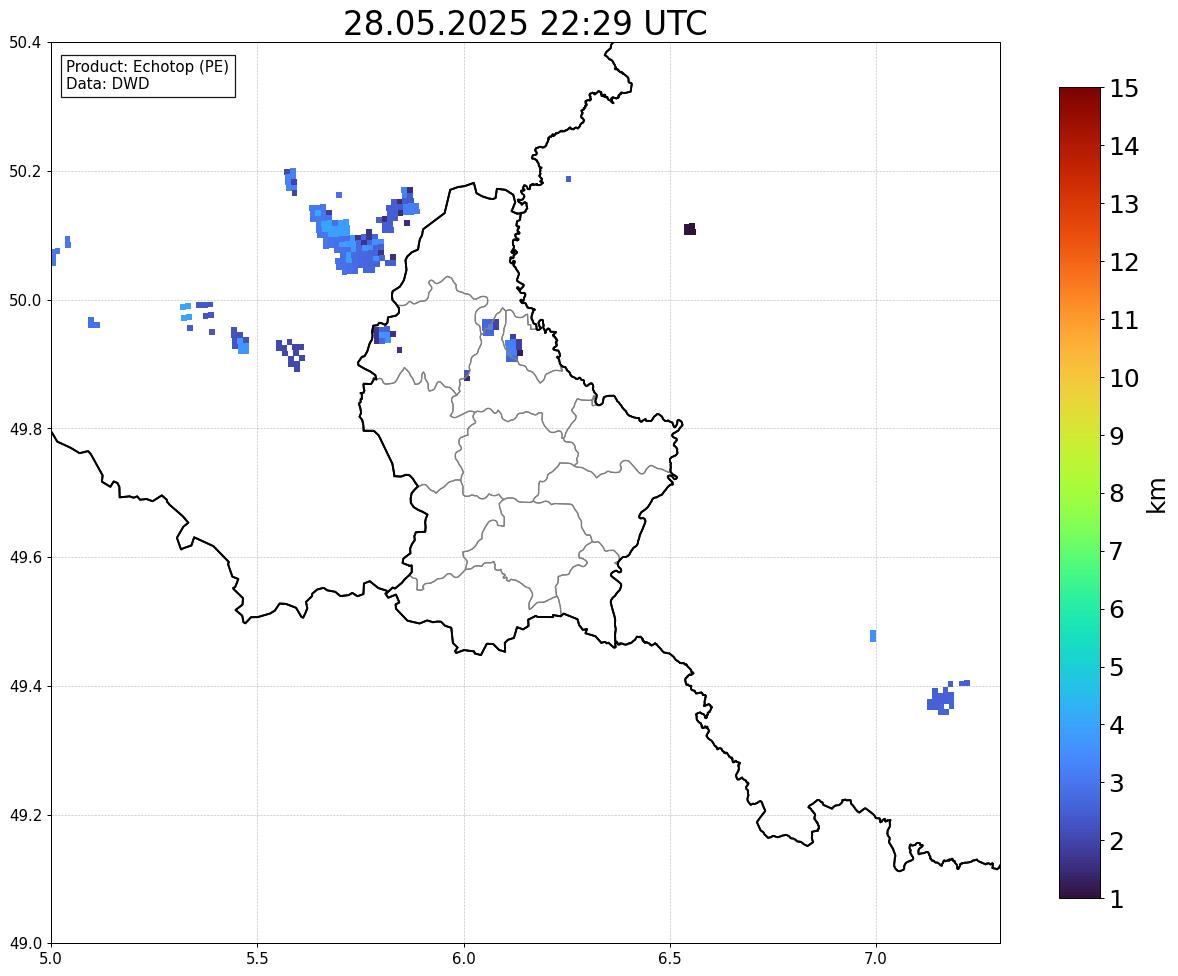The width and height of the screenshot is (1178, 976).
Task: Click the 'Data: DWD' legend line
Action: click(107, 83)
